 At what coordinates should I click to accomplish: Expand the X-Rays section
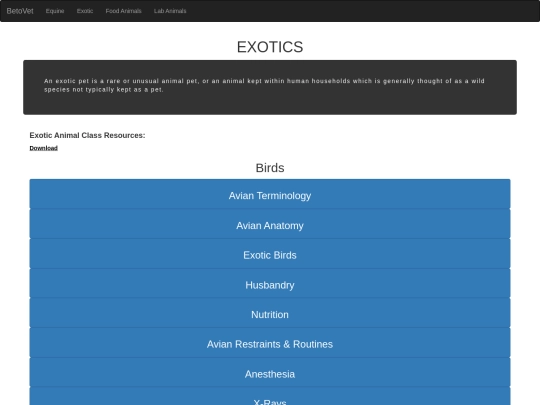(x=270, y=396)
